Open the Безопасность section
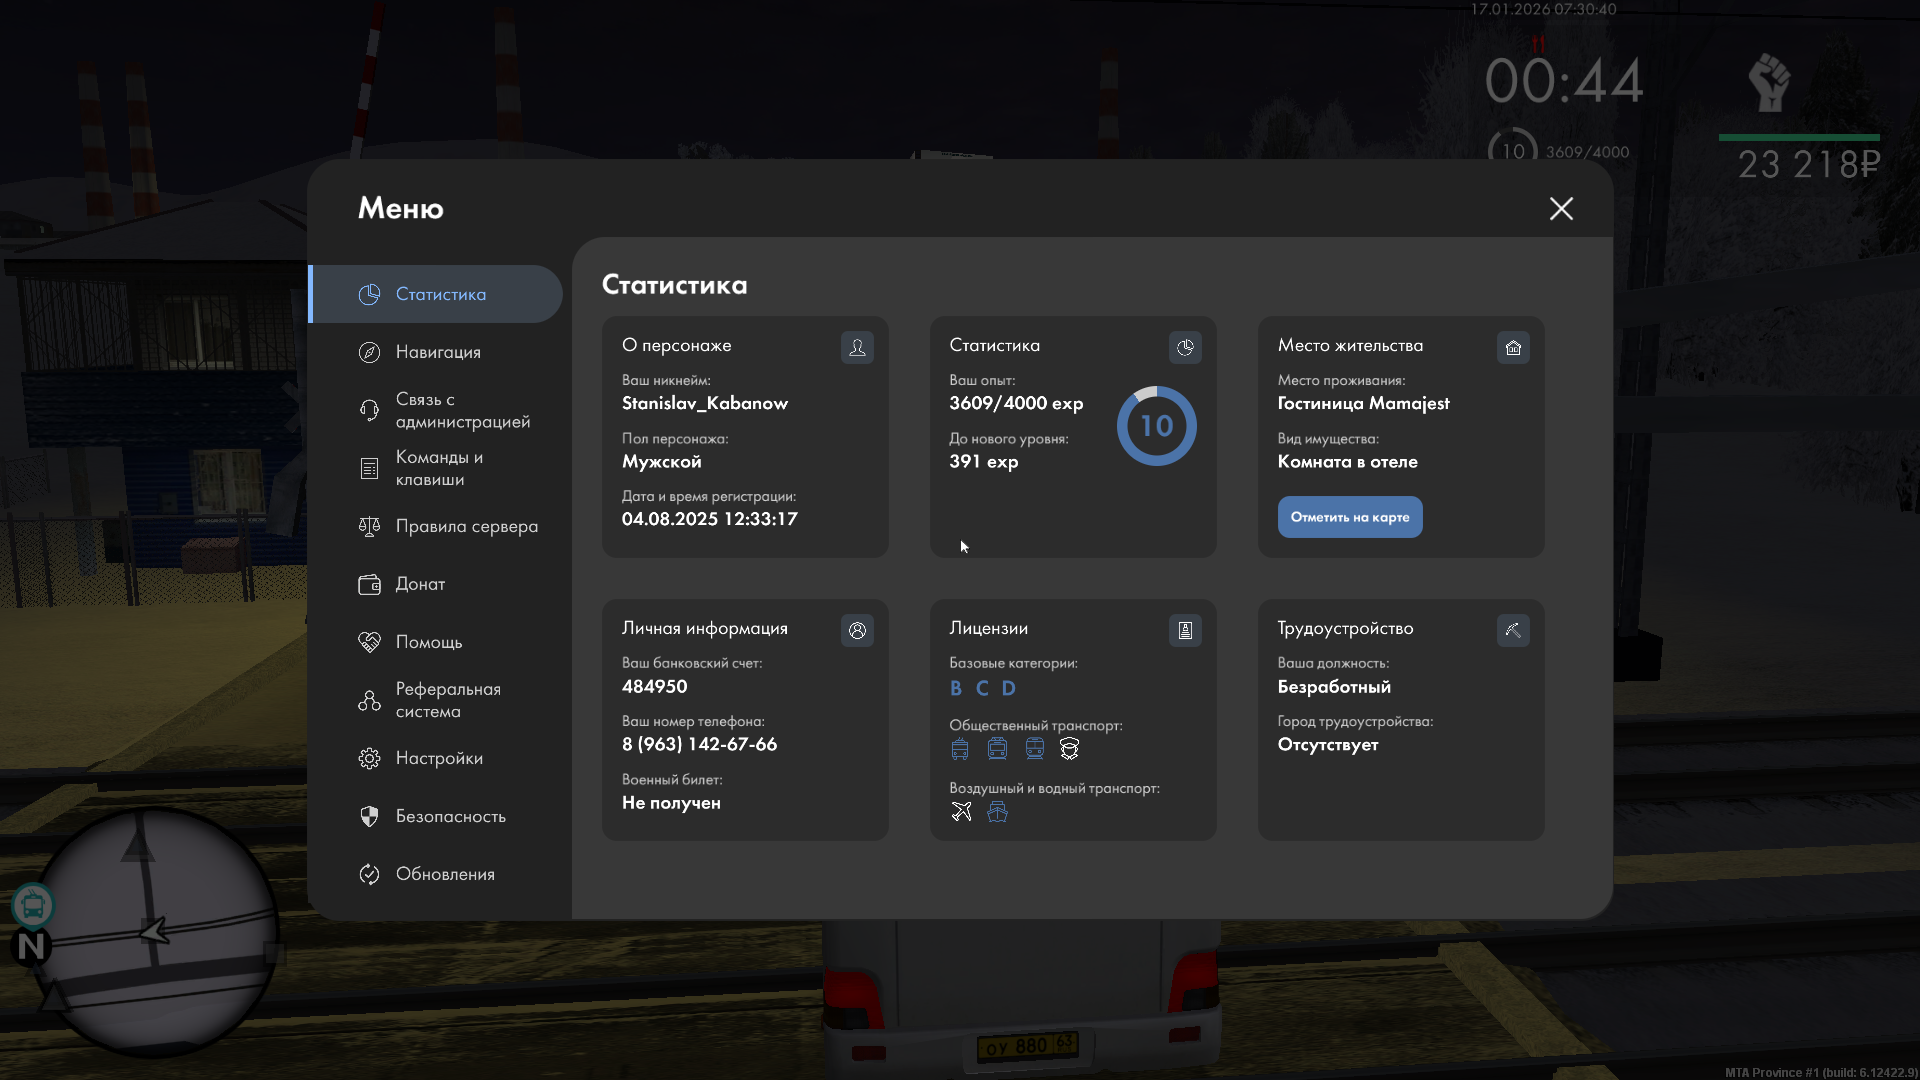Viewport: 1920px width, 1080px height. (x=450, y=816)
